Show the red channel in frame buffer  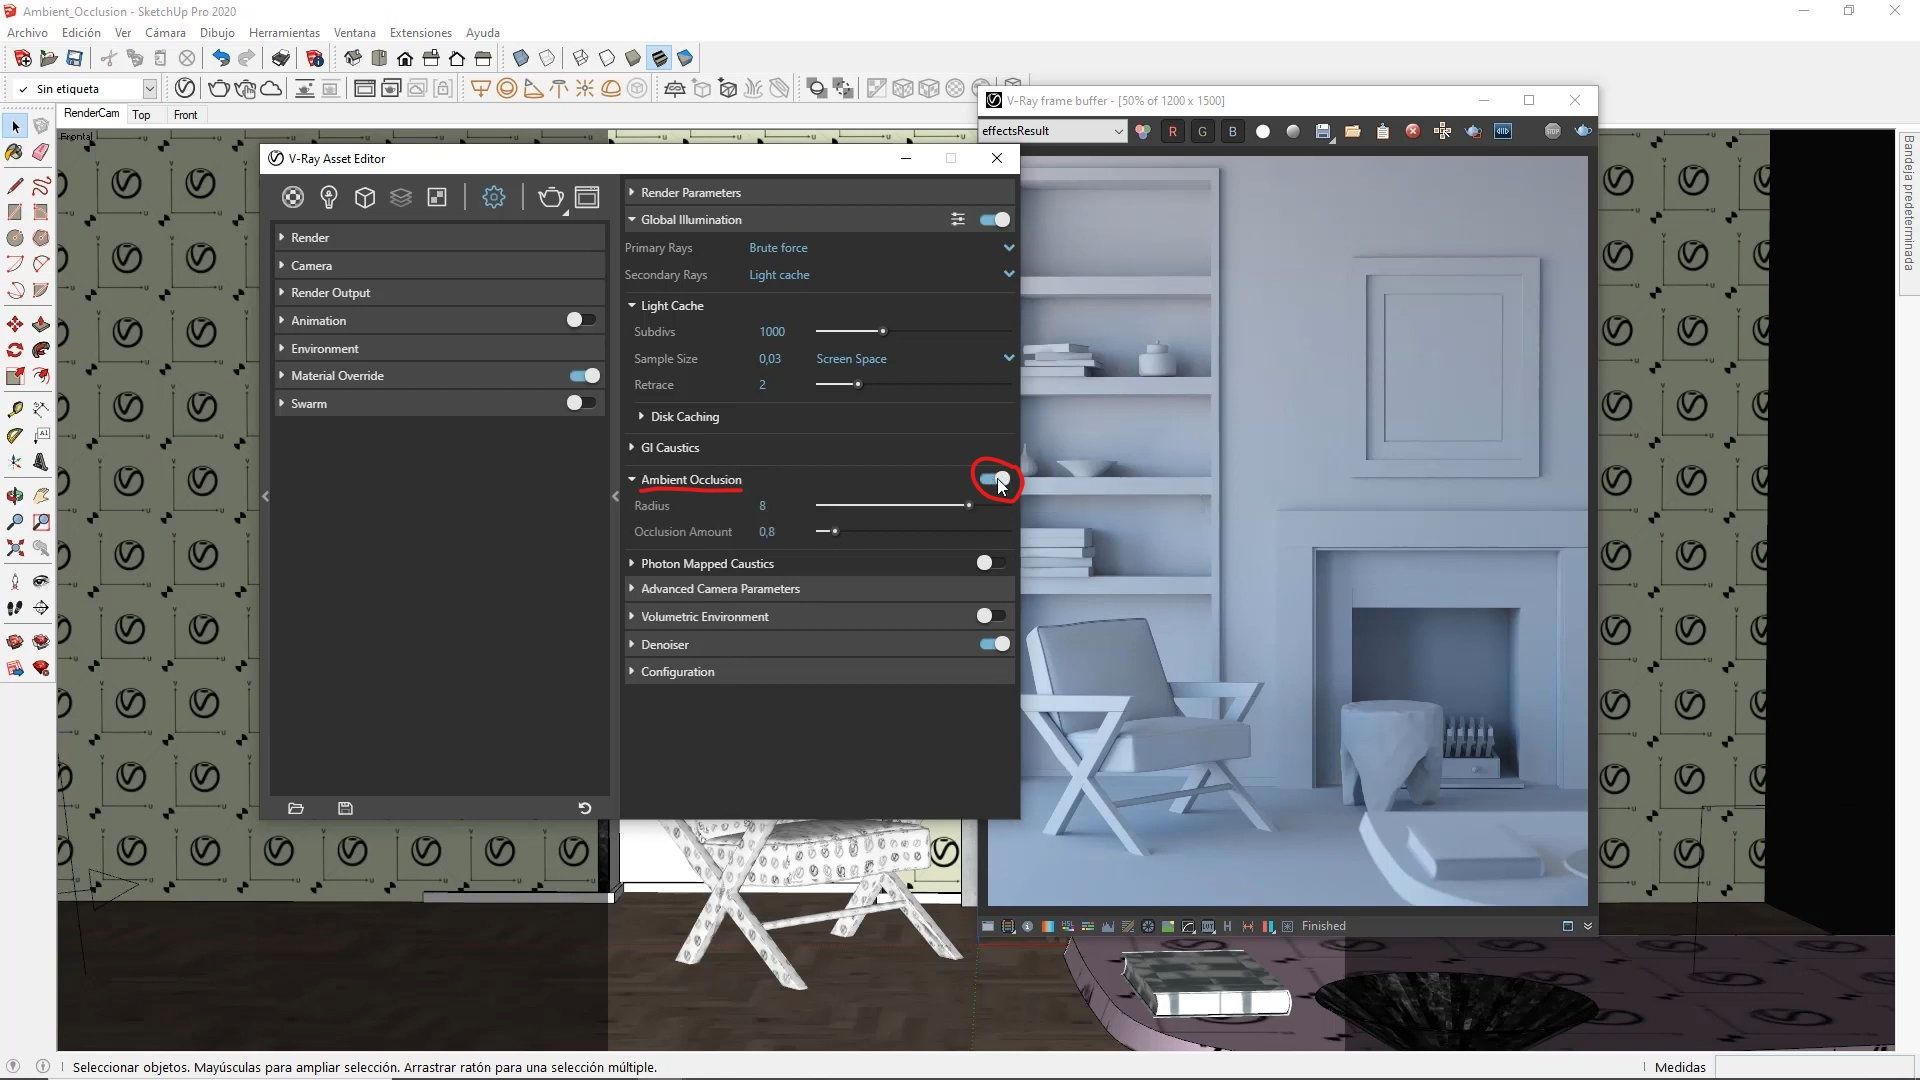(1172, 131)
